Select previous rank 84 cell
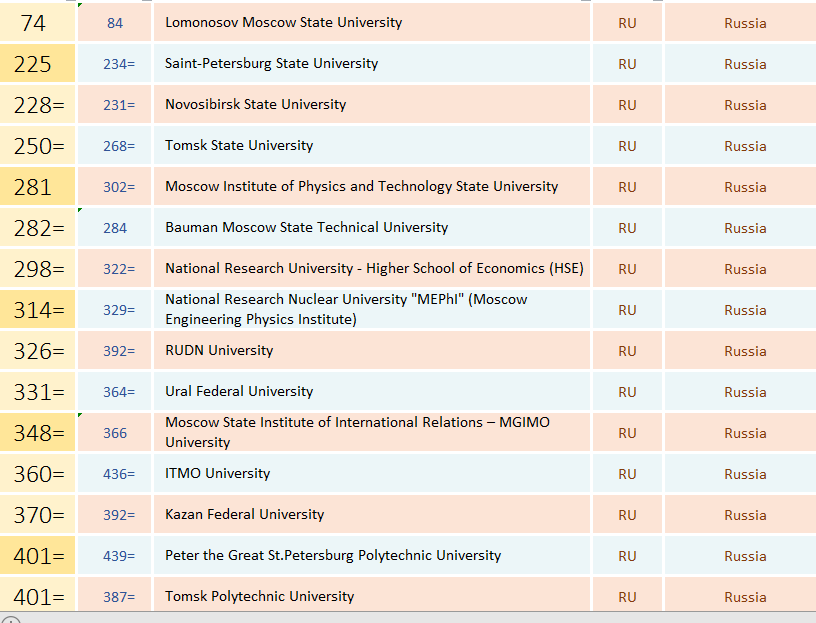 click(114, 22)
